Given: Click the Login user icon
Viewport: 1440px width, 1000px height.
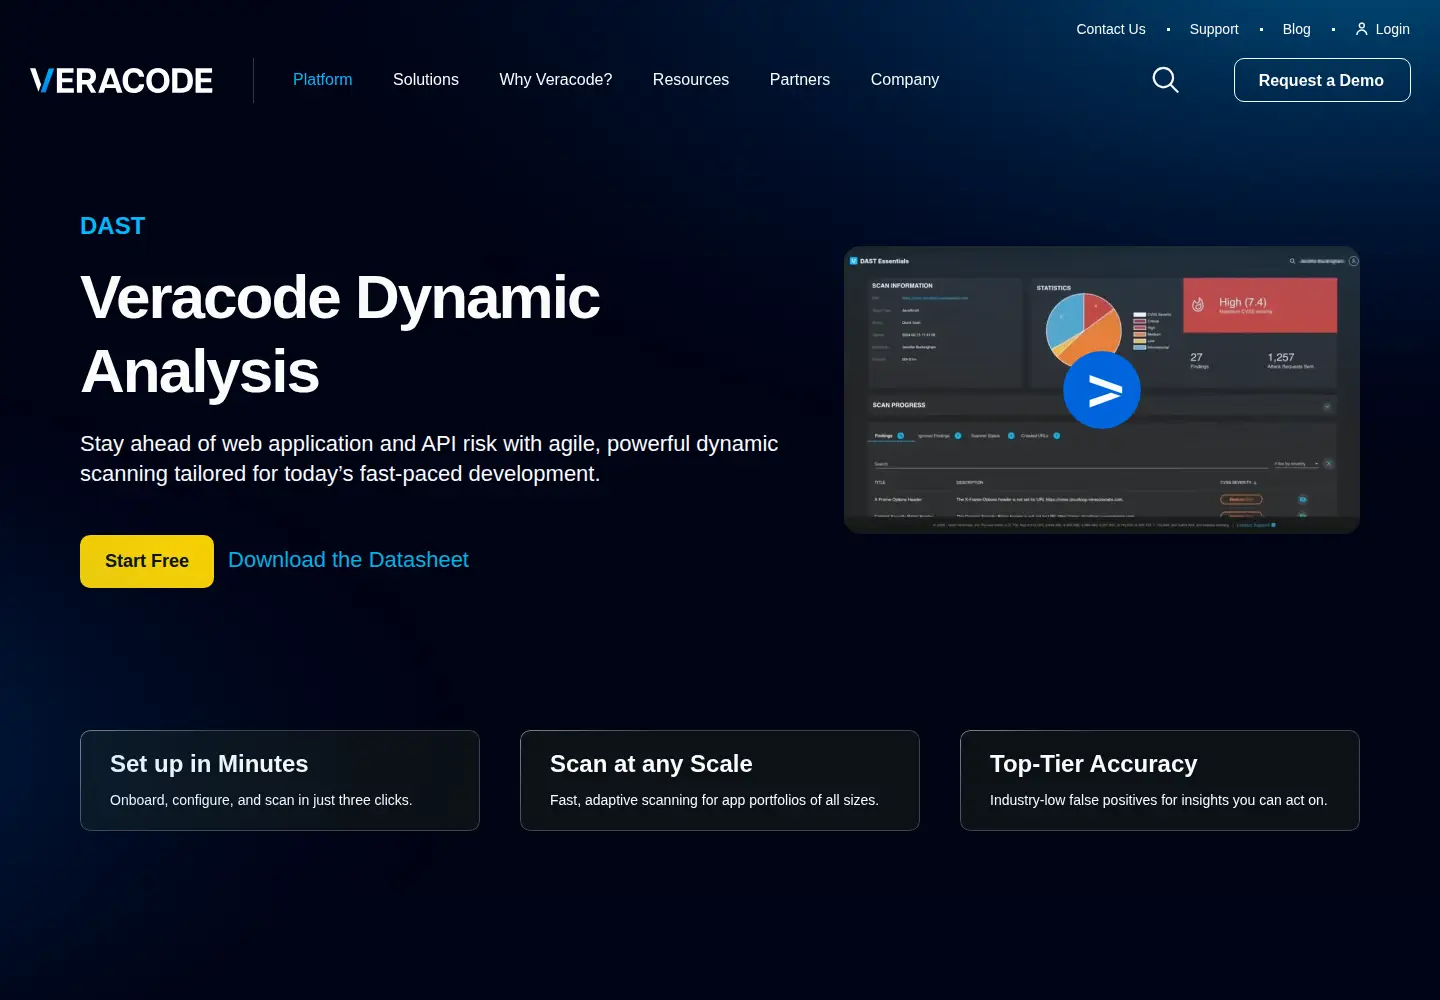Looking at the screenshot, I should tap(1361, 29).
